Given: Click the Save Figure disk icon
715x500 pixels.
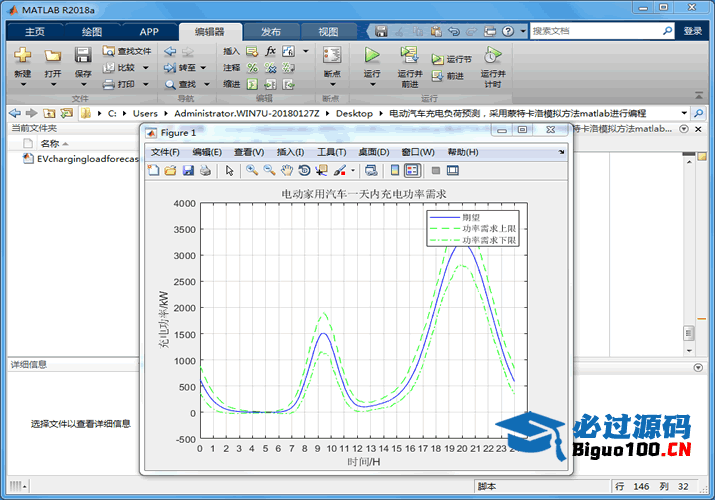Looking at the screenshot, I should [188, 170].
